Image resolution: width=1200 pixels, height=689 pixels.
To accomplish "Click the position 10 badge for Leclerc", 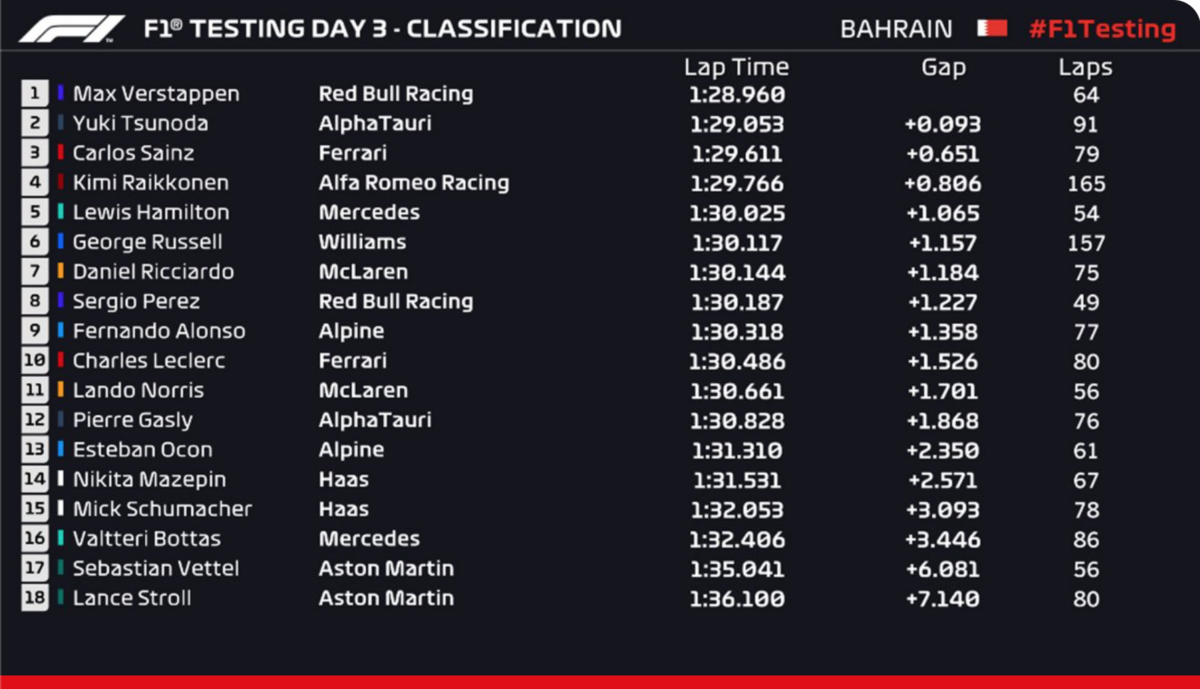I will click(35, 361).
